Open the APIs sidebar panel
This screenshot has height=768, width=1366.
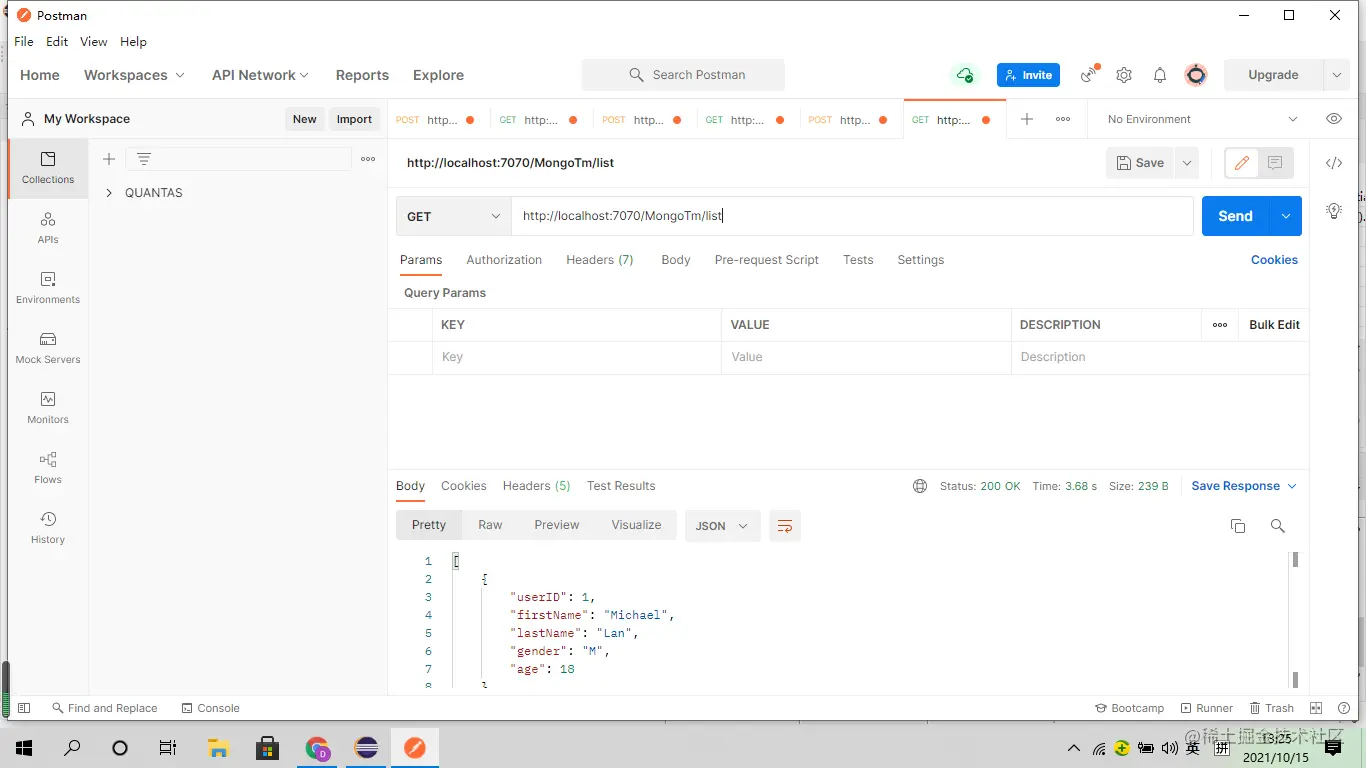[x=48, y=228]
